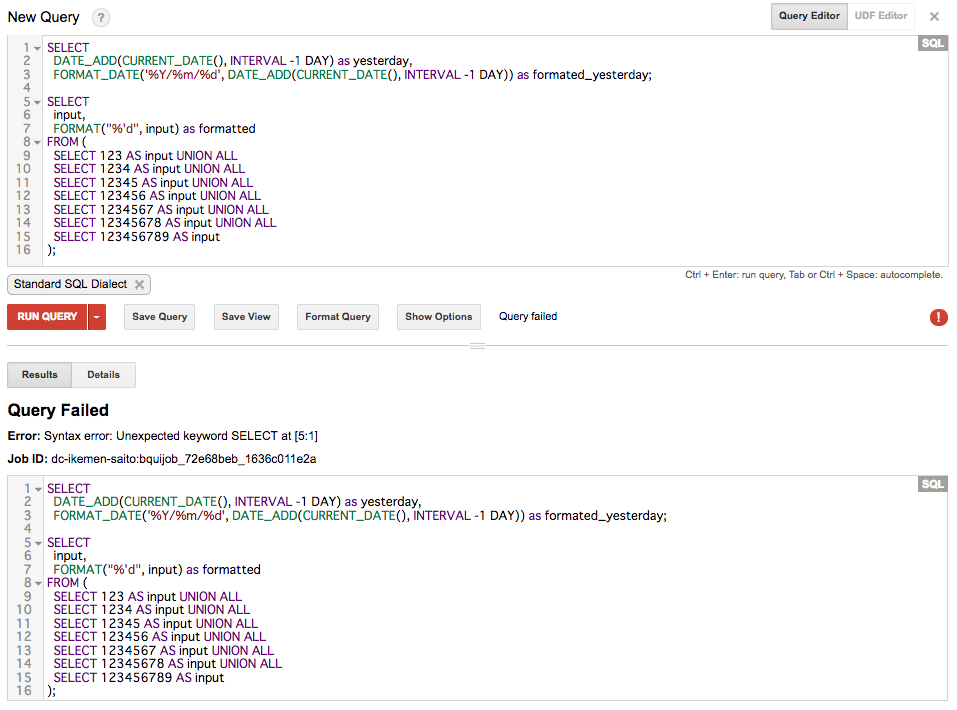This screenshot has height=710, width=957.
Task: Open the Details tab
Action: (x=103, y=375)
